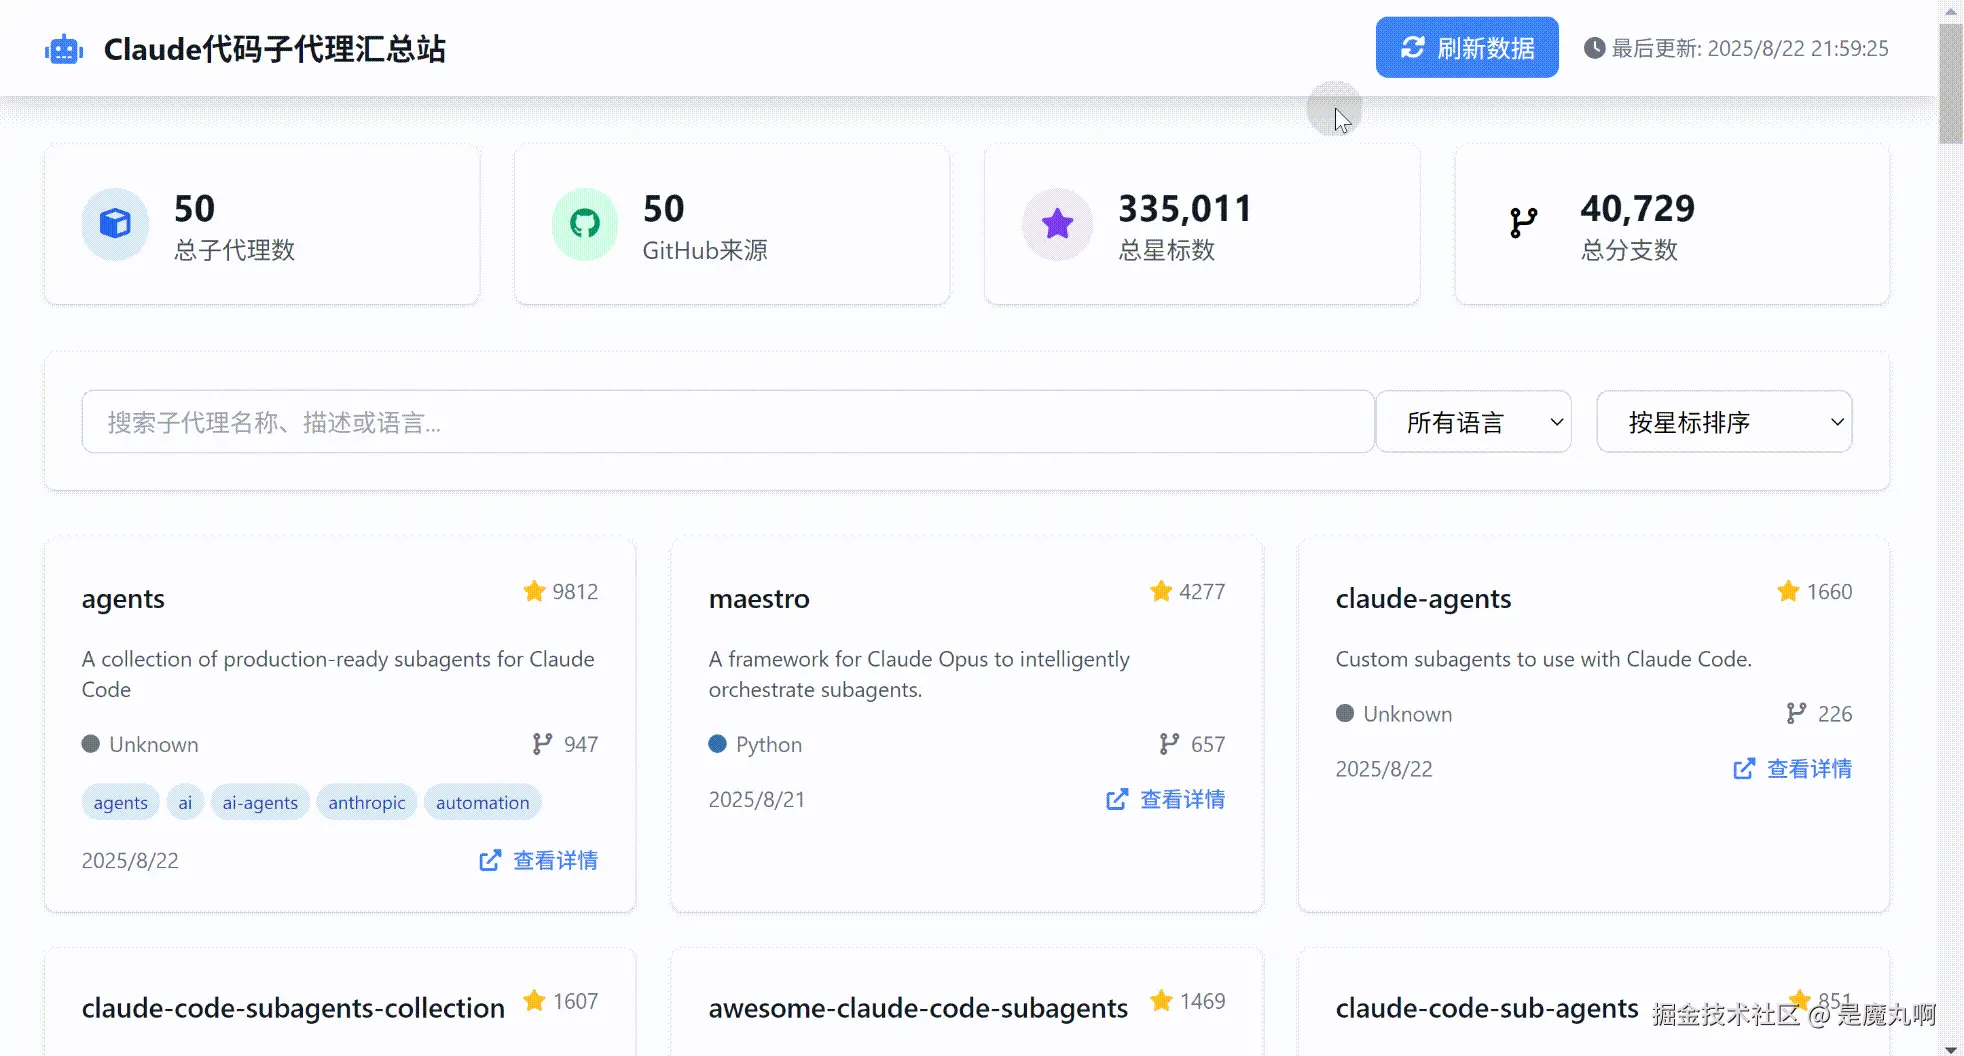Select the 'ai-agents' tag chip

coord(260,802)
